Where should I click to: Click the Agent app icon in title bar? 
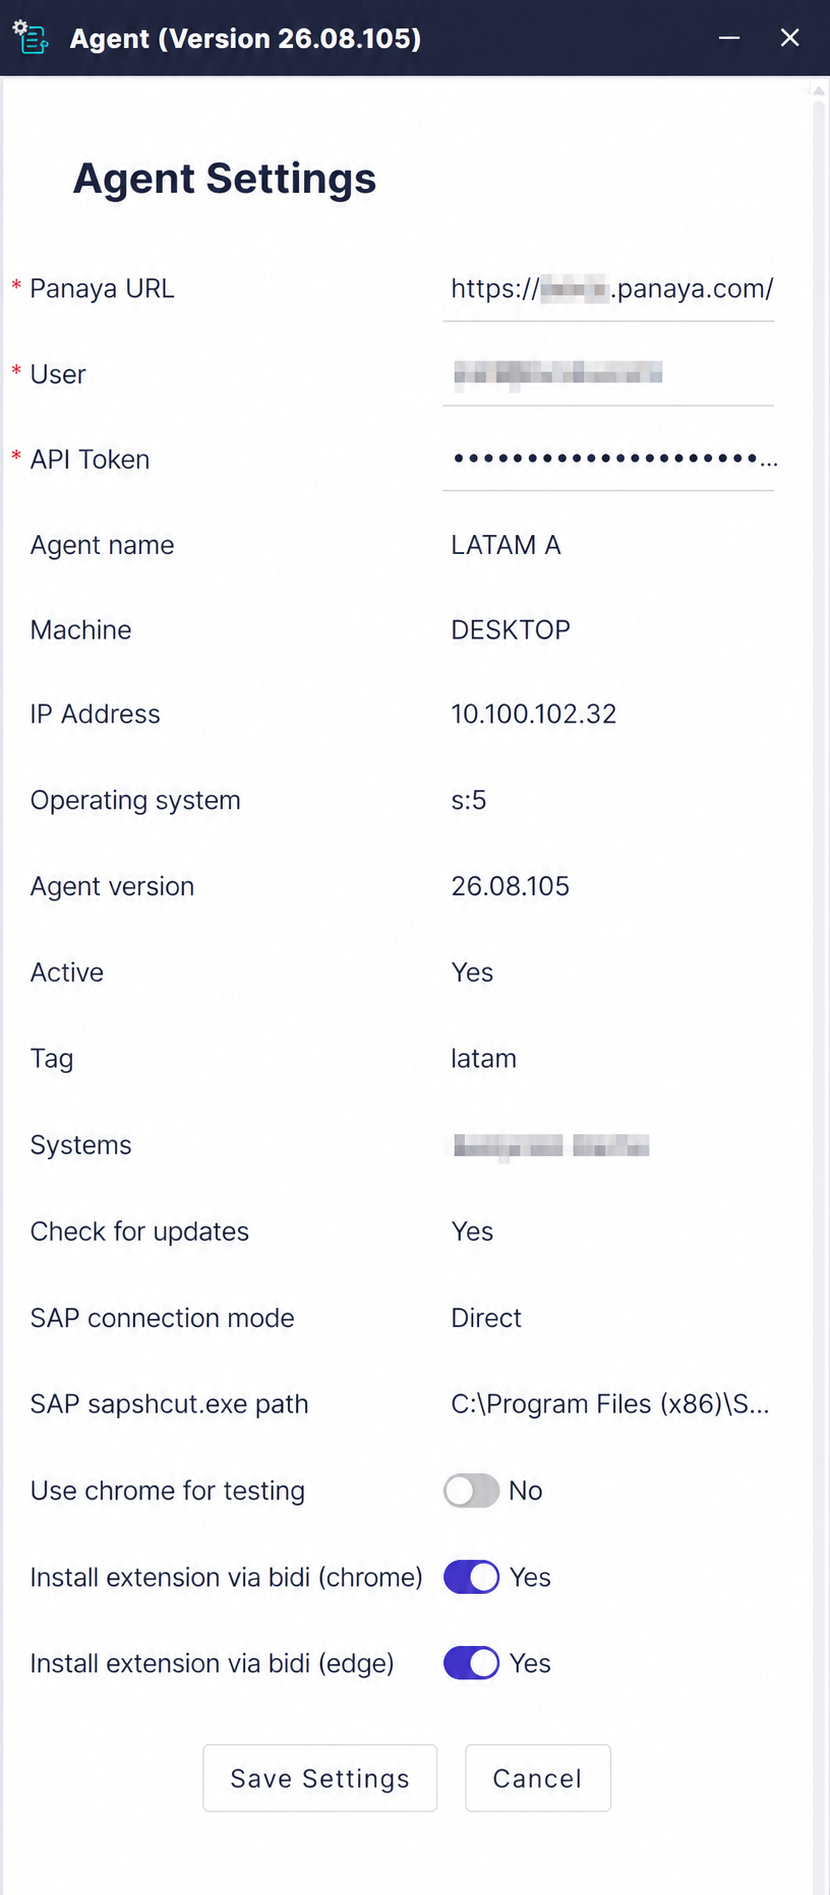pos(30,38)
